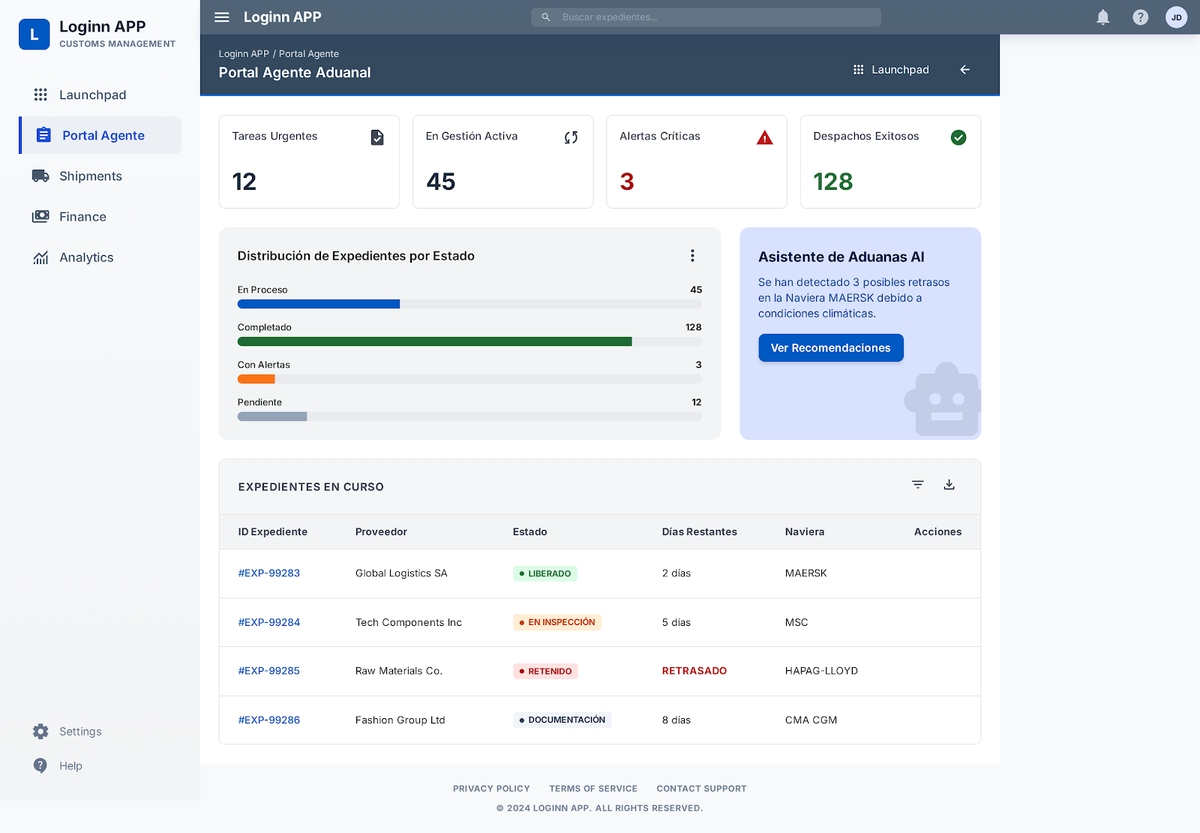This screenshot has height=833, width=1200.
Task: Click the Tareas Urgentes clipboard icon
Action: coord(377,137)
